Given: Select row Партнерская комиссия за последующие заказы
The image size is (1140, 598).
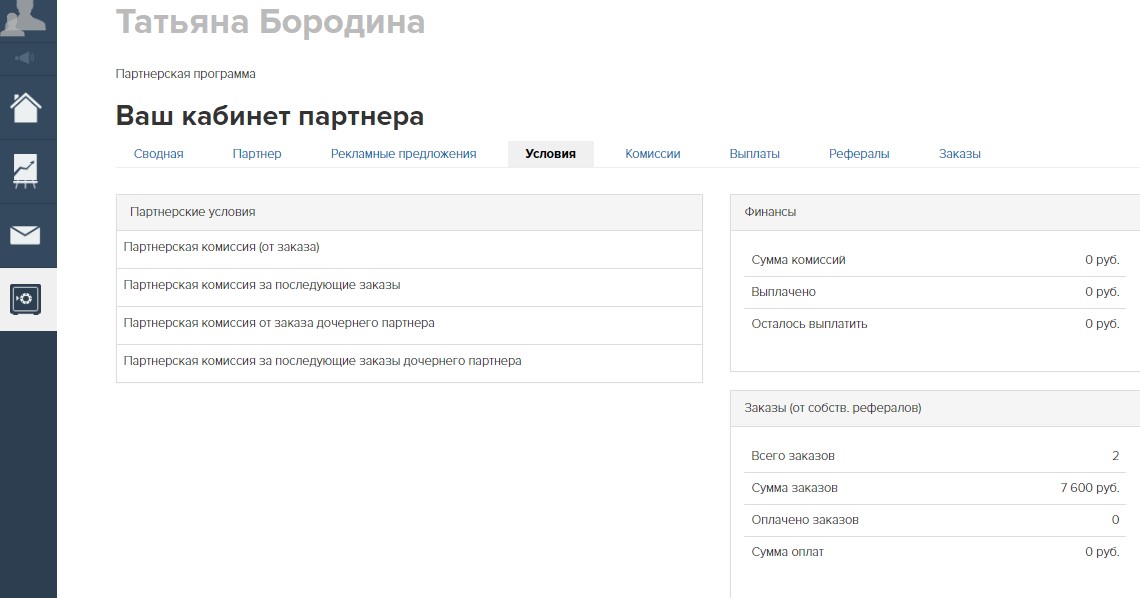Looking at the screenshot, I should [409, 285].
